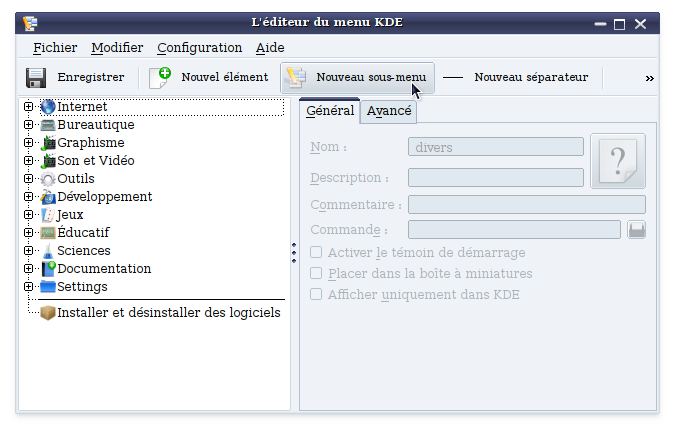Select the Sciences tree row text
This screenshot has width=675, height=432.
pyautogui.click(x=84, y=251)
